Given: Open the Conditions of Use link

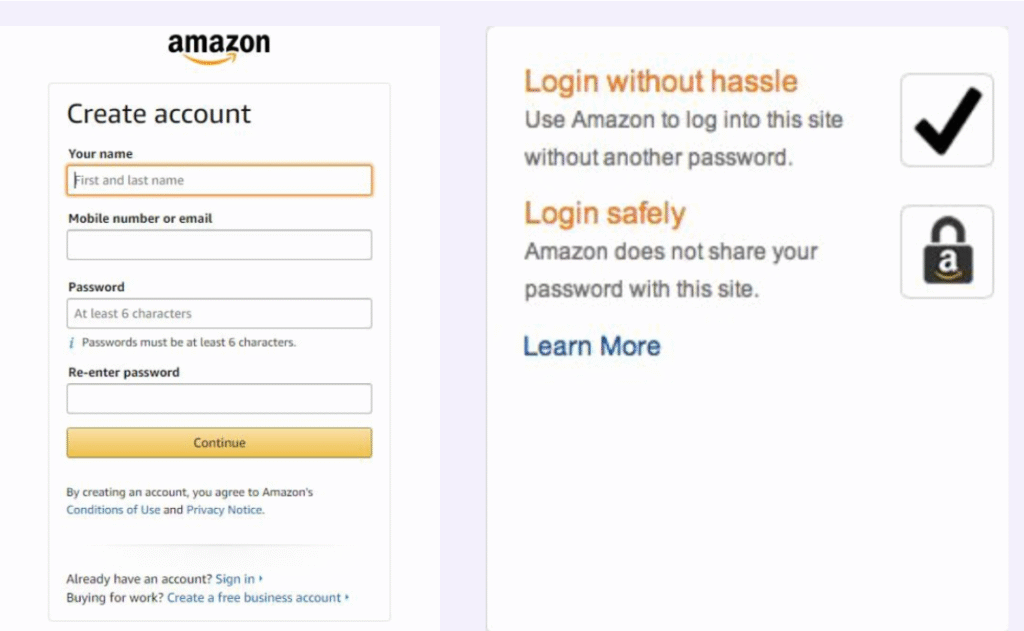Looking at the screenshot, I should tap(113, 510).
